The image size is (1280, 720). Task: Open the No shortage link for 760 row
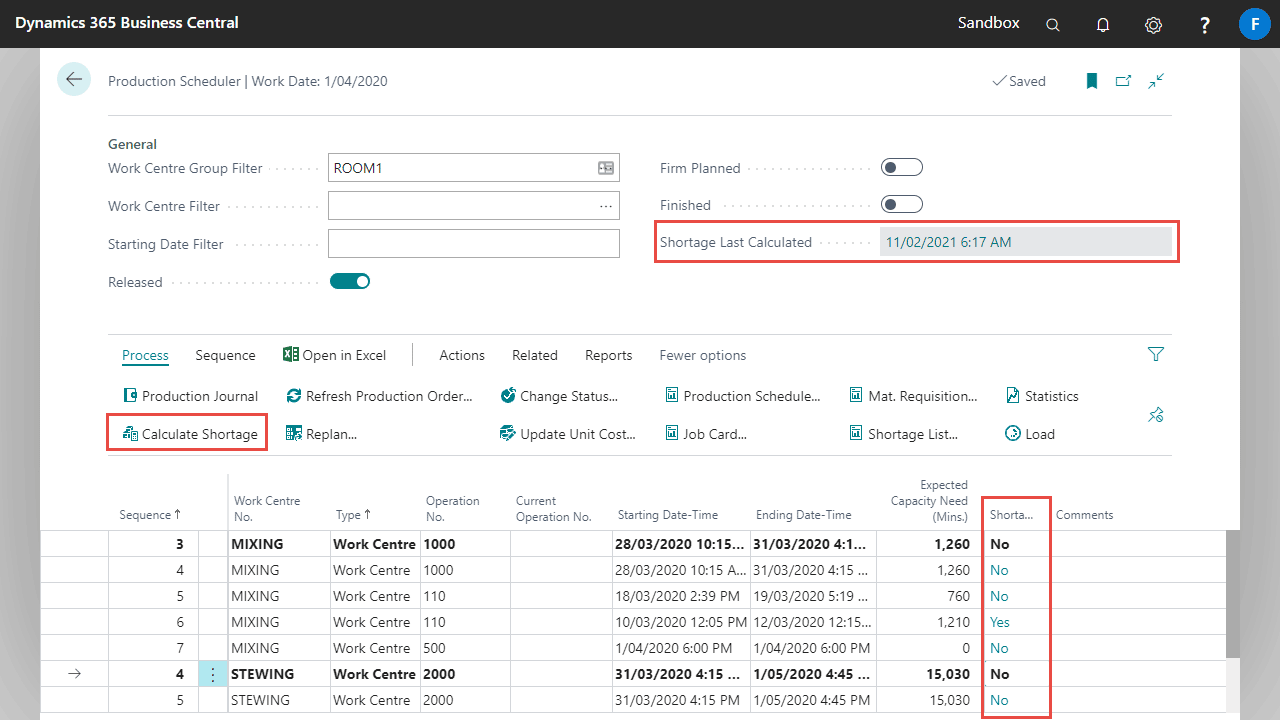click(x=999, y=596)
